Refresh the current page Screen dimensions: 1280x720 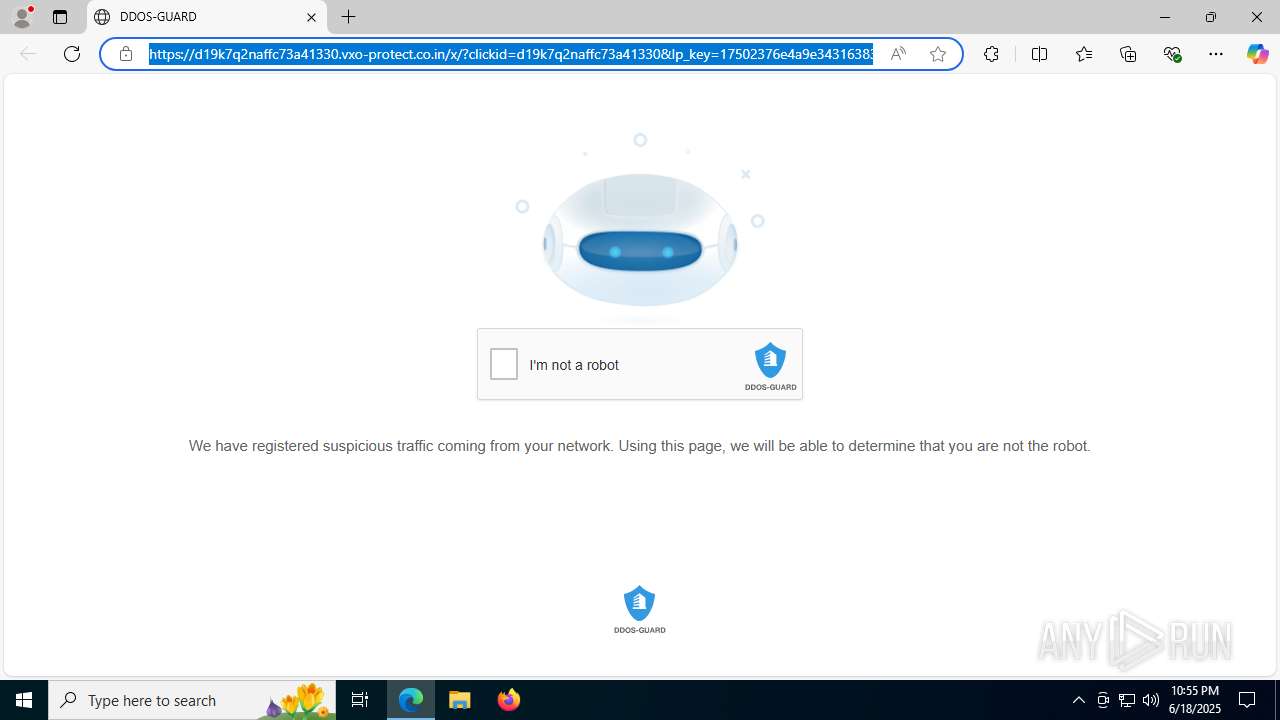click(x=72, y=54)
